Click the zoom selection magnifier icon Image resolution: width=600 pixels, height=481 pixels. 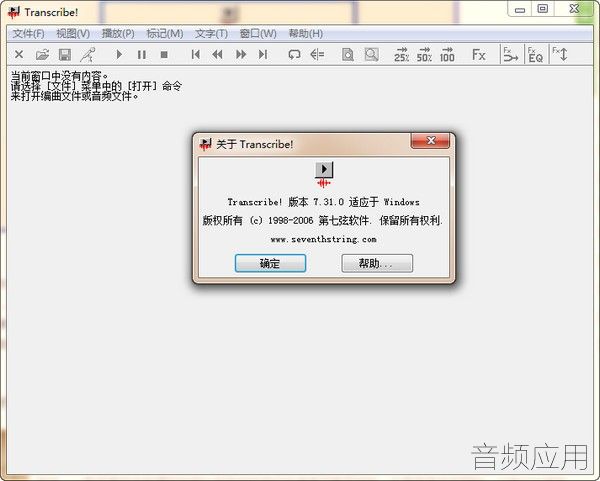point(371,55)
